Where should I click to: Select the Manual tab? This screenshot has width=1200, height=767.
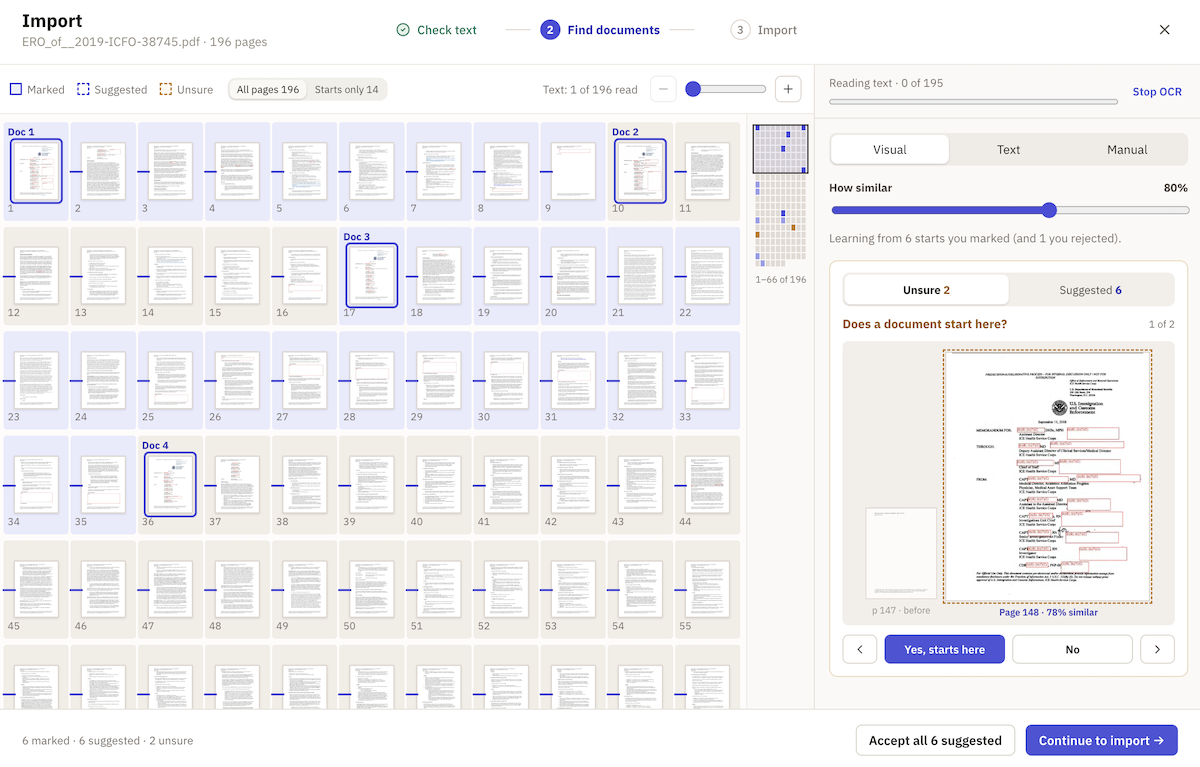tap(1127, 149)
